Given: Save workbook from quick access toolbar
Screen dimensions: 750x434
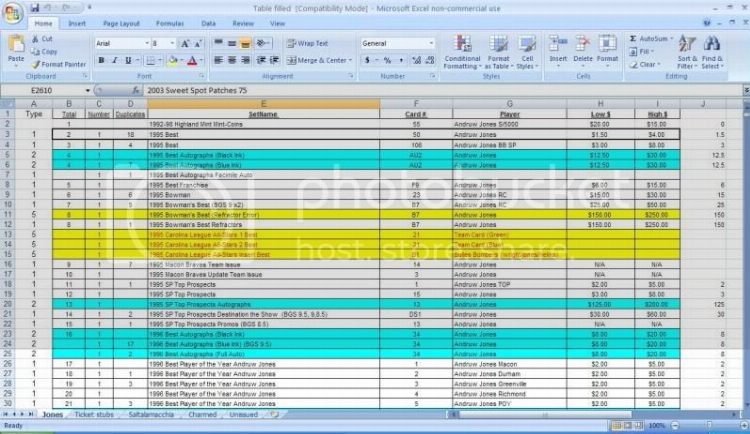Looking at the screenshot, I should (34, 8).
